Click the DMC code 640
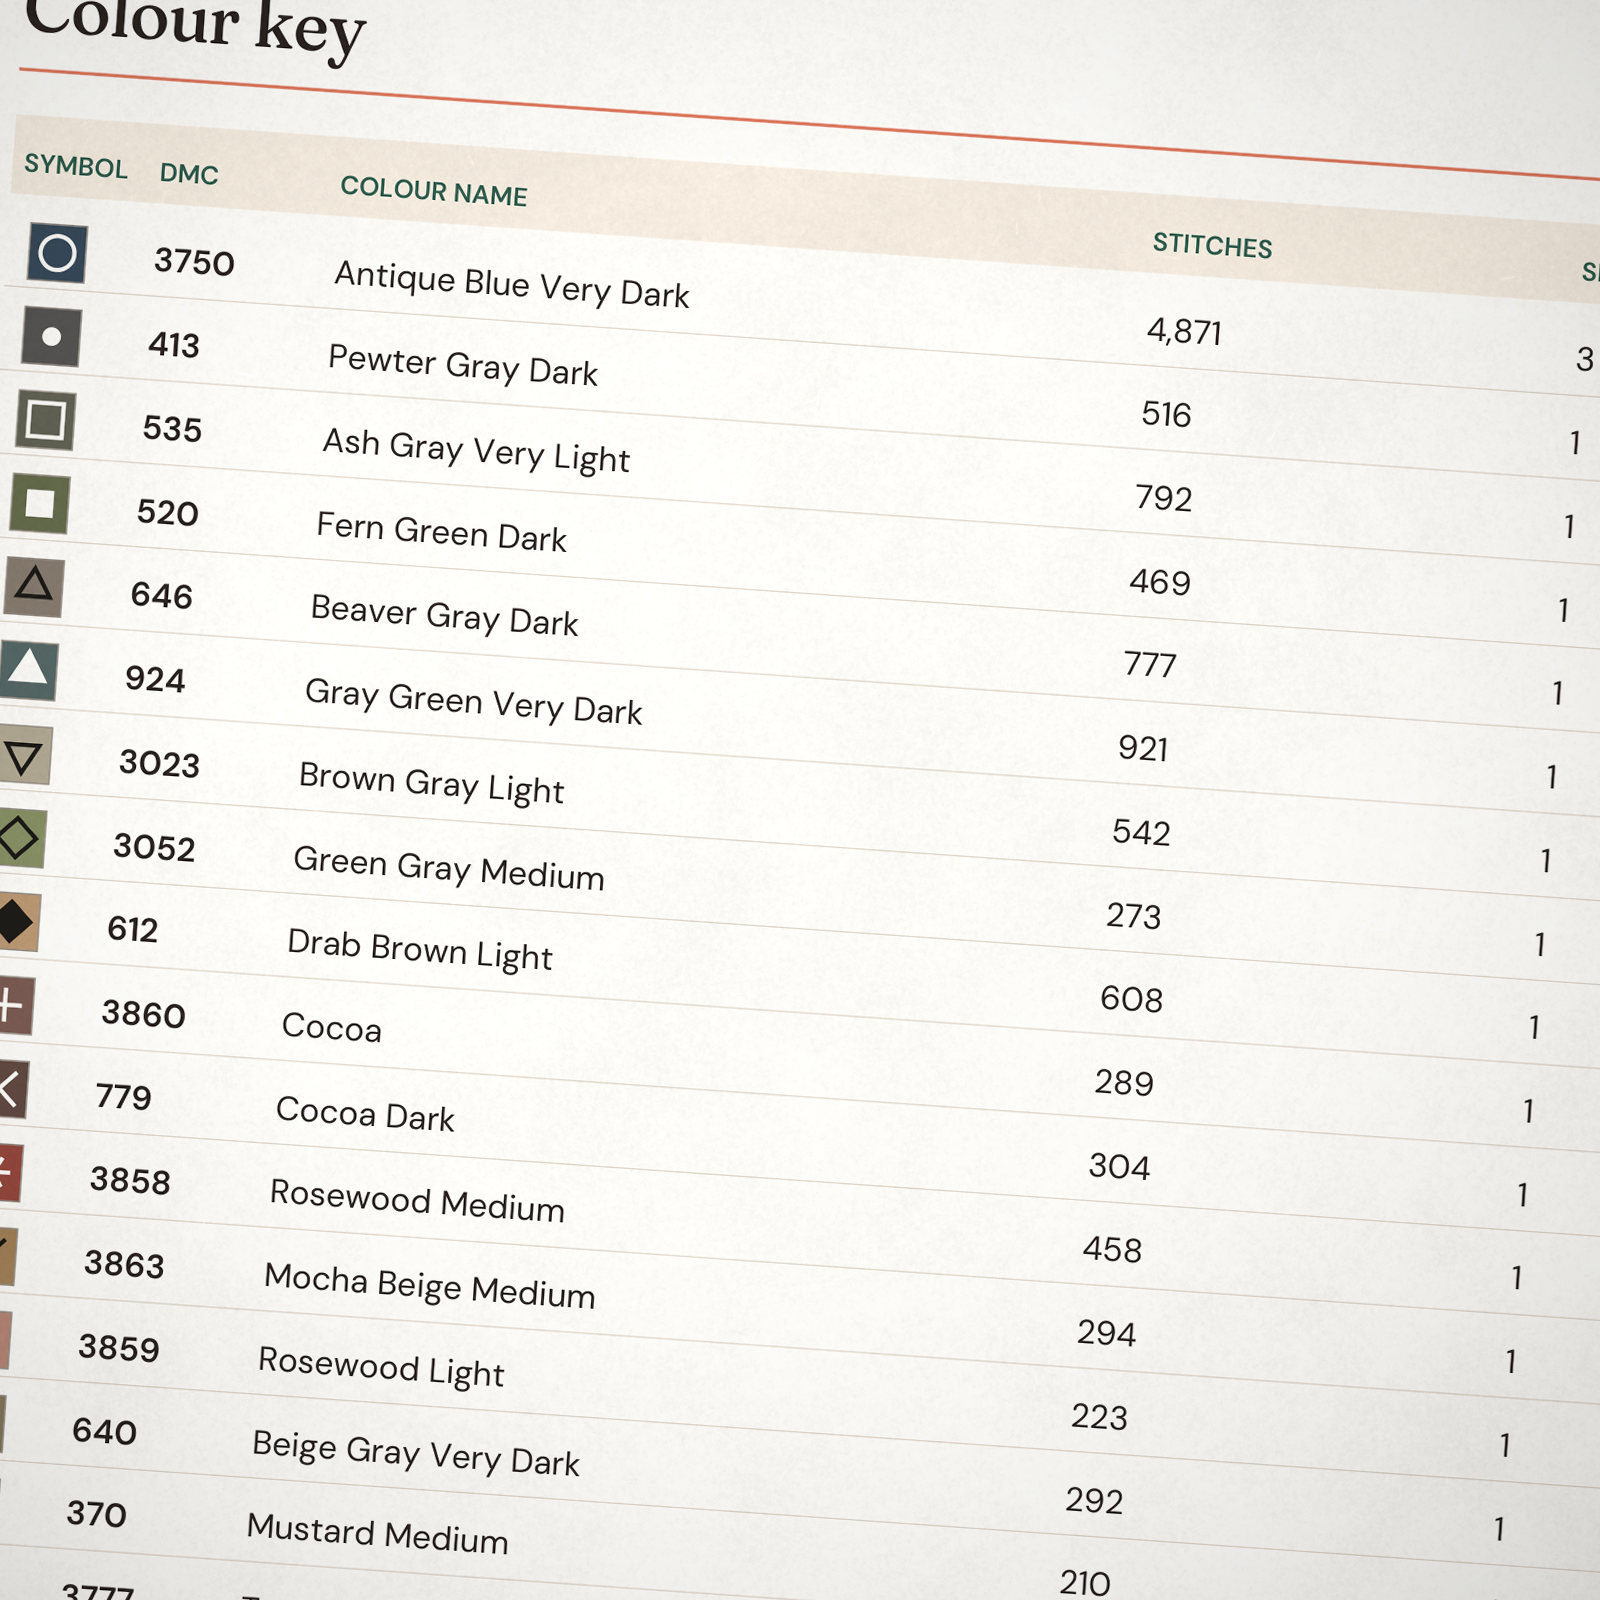This screenshot has height=1600, width=1600. 104,1431
